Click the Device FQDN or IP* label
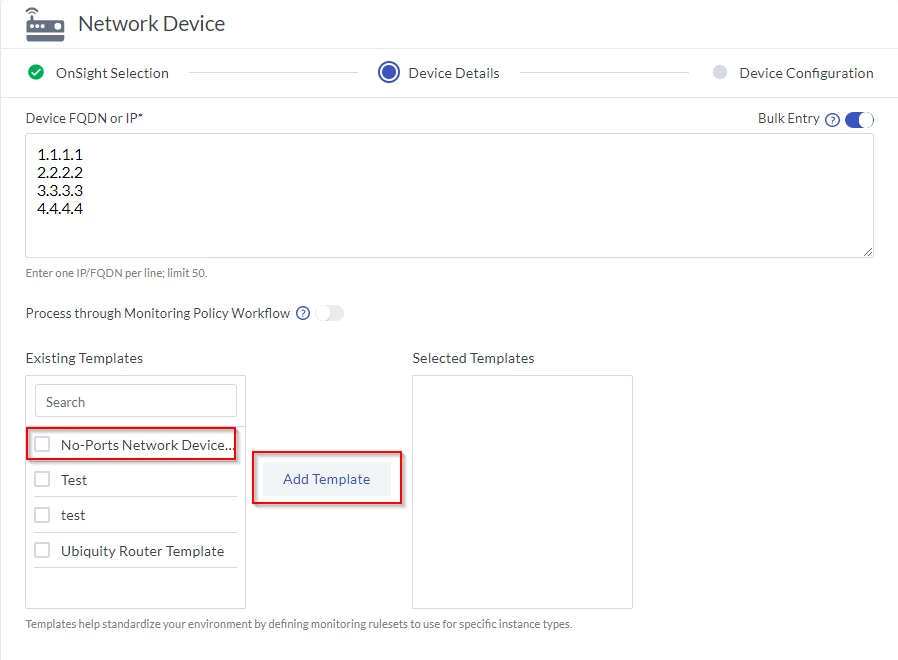898x660 pixels. point(84,118)
